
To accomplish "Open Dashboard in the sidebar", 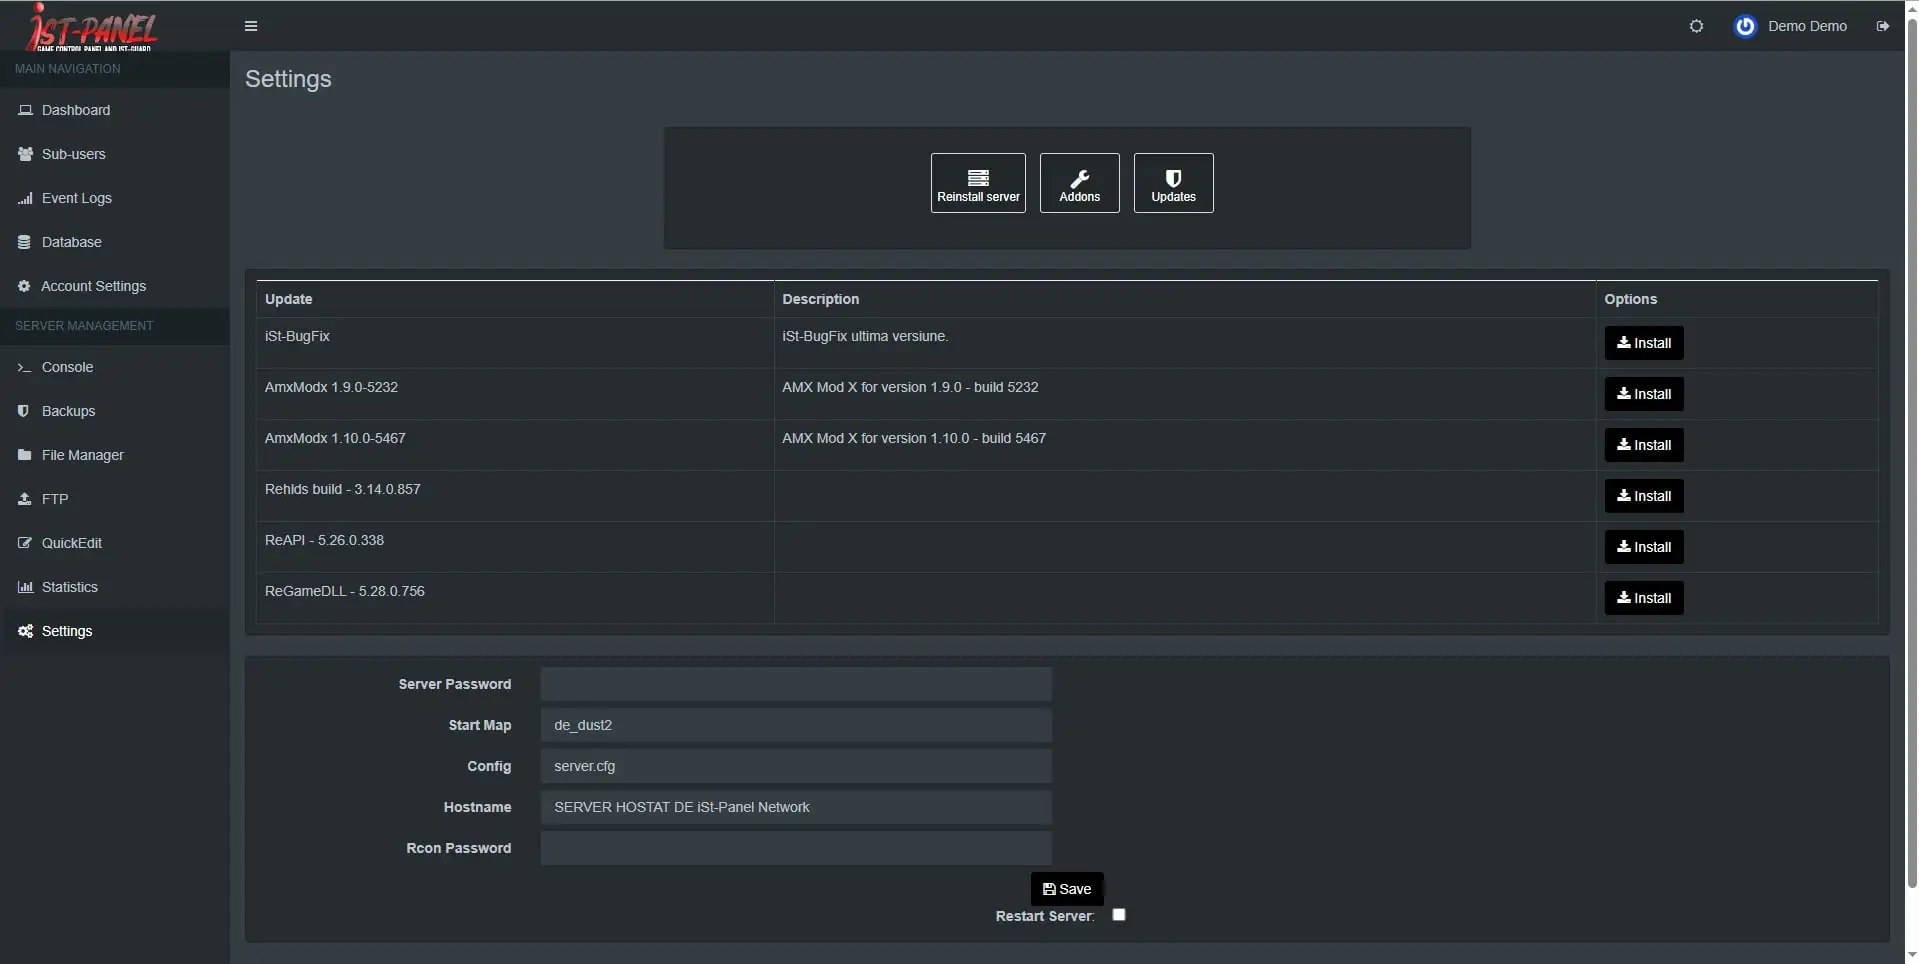I will [115, 110].
